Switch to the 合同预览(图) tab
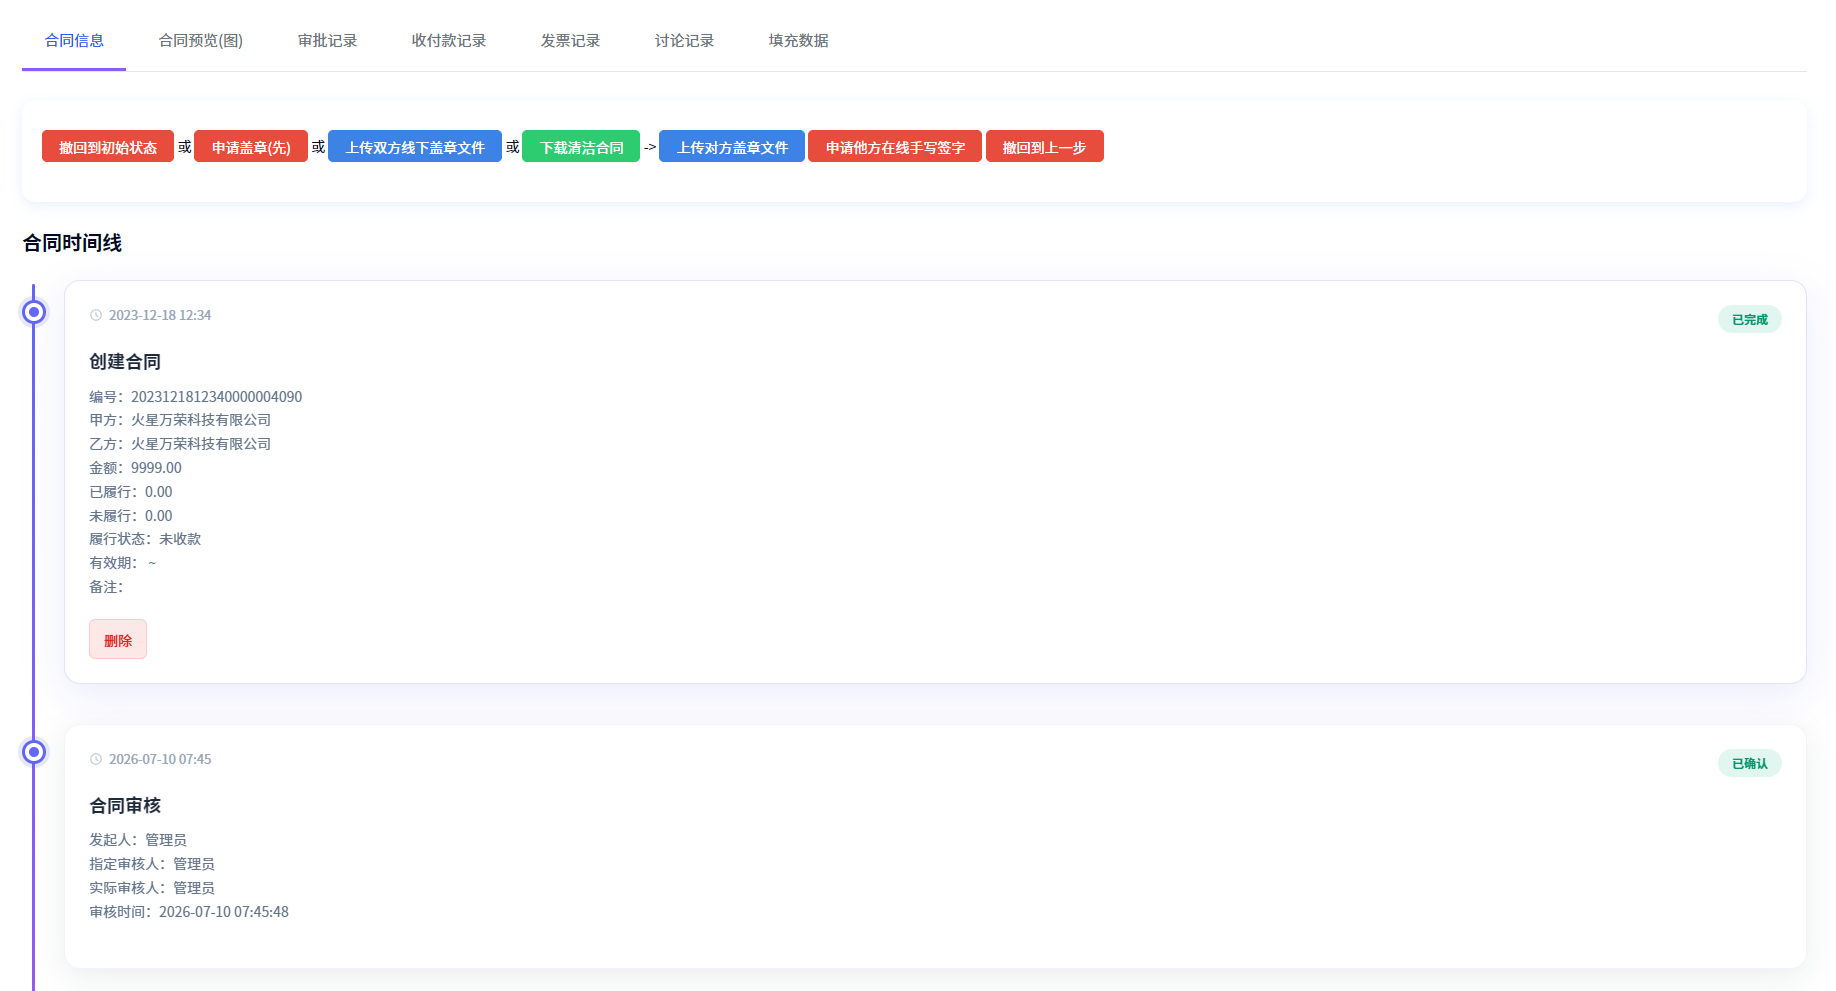The image size is (1836, 991). click(200, 41)
